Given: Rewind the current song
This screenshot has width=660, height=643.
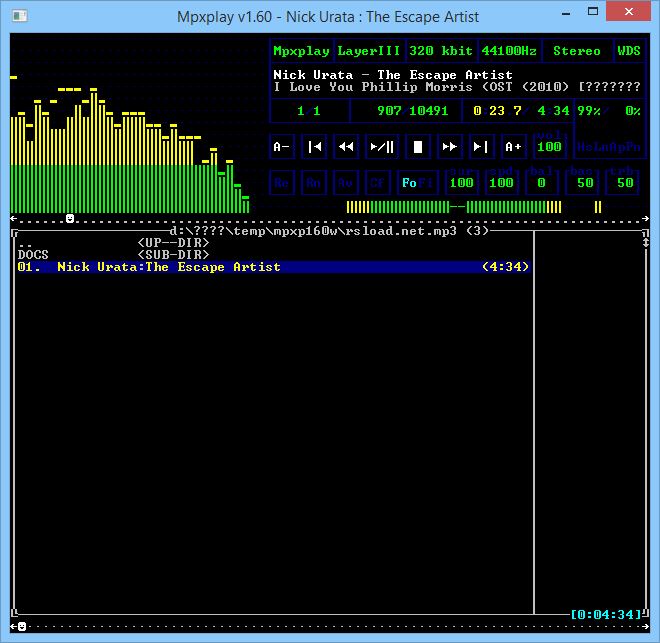Looking at the screenshot, I should [346, 147].
